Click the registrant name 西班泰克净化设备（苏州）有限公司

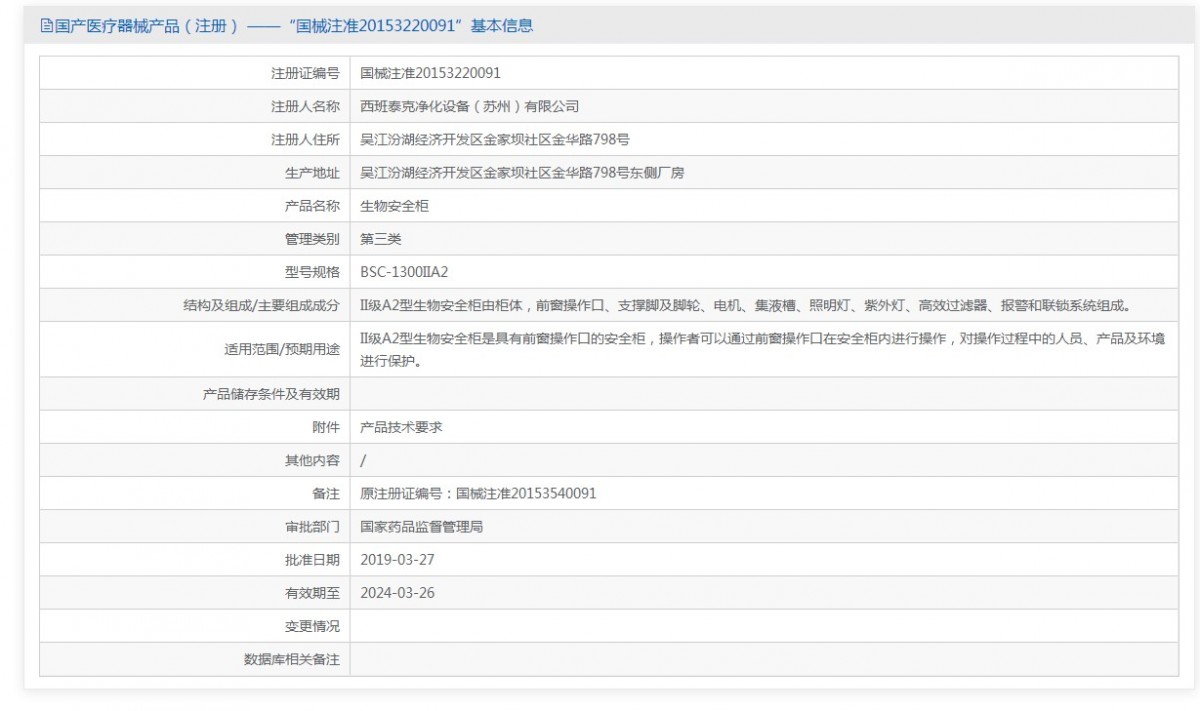(x=470, y=106)
